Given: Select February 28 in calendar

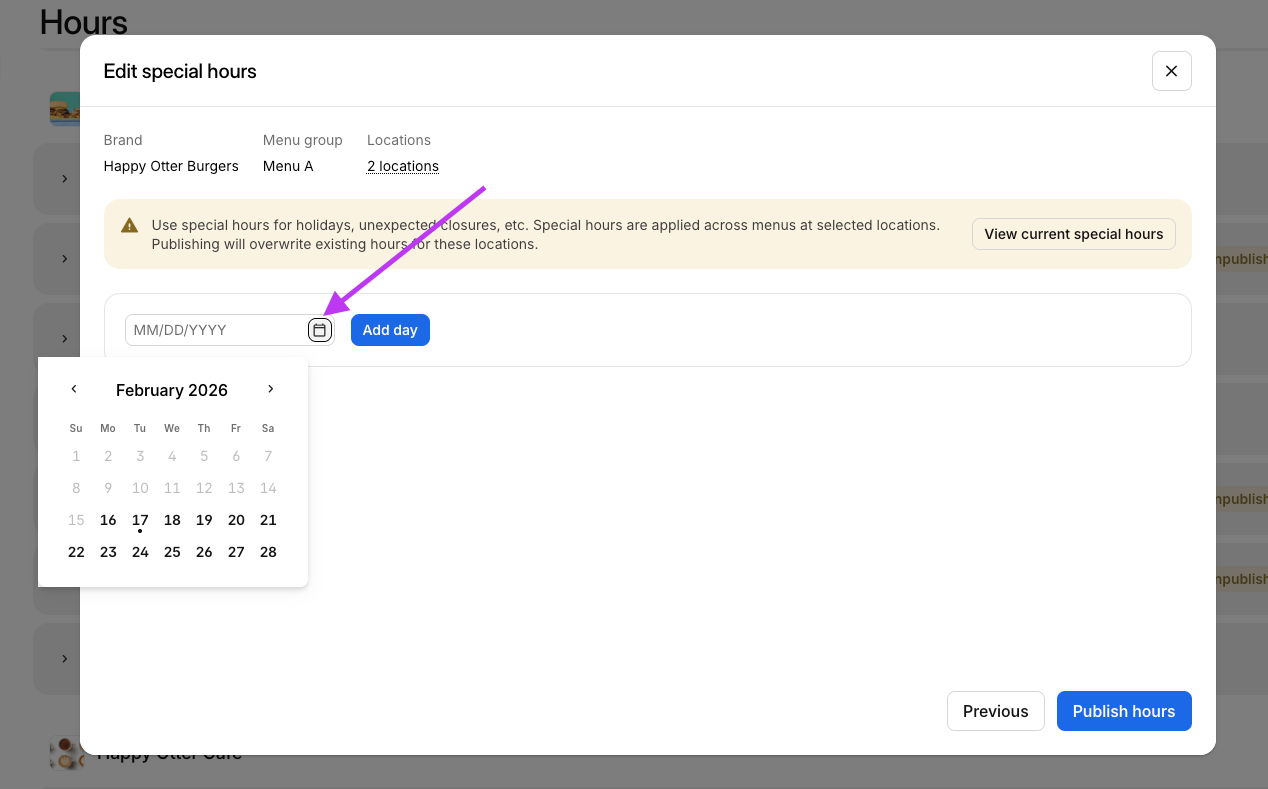Looking at the screenshot, I should (268, 552).
